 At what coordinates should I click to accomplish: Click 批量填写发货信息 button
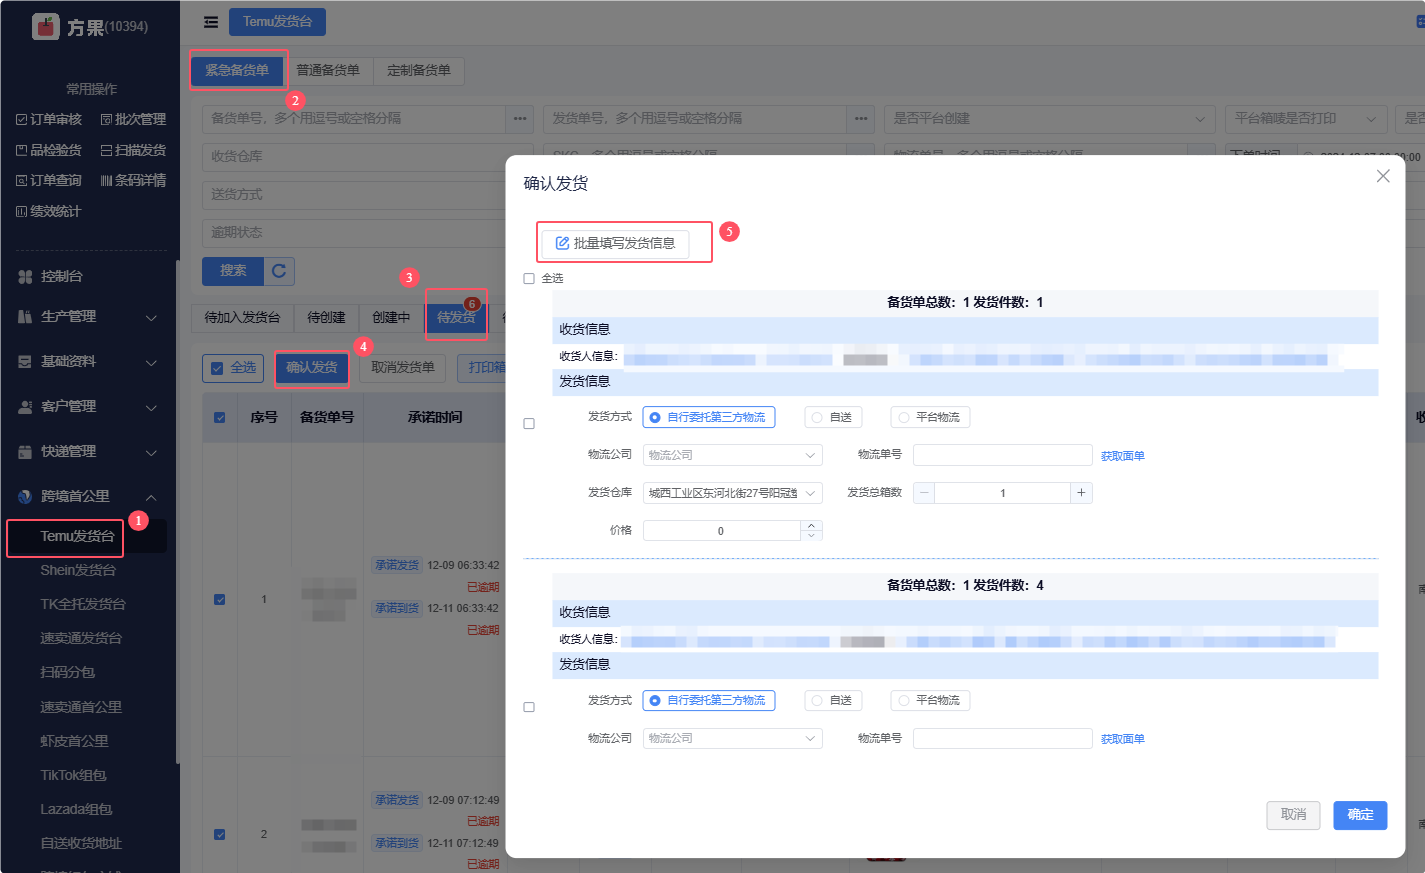click(616, 243)
